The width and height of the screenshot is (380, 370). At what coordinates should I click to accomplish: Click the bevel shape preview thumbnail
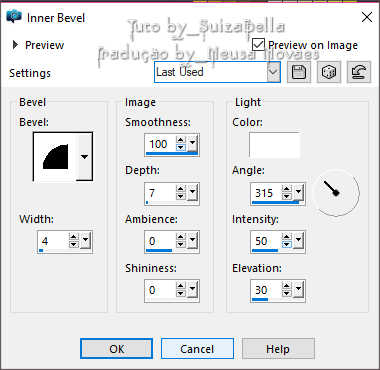coord(55,157)
